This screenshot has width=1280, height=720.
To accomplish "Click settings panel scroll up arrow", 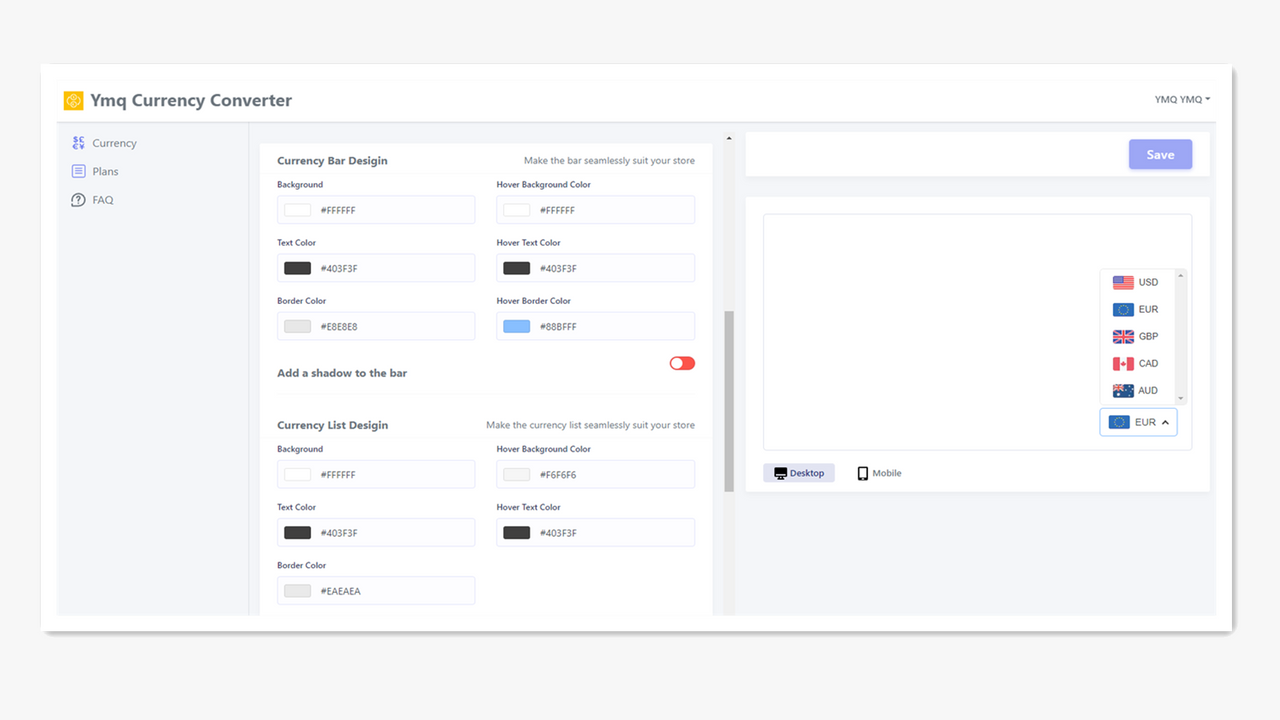I will [x=729, y=138].
